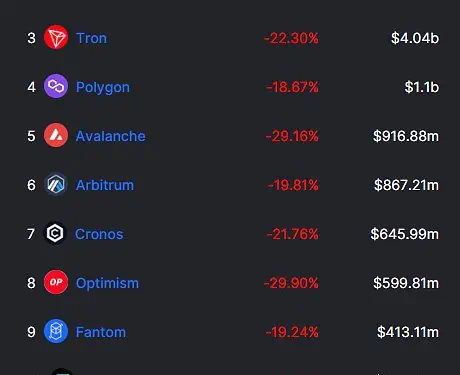This screenshot has width=460, height=375.
Task: Select Avalanche's $916.88m TVL value
Action: (406, 136)
